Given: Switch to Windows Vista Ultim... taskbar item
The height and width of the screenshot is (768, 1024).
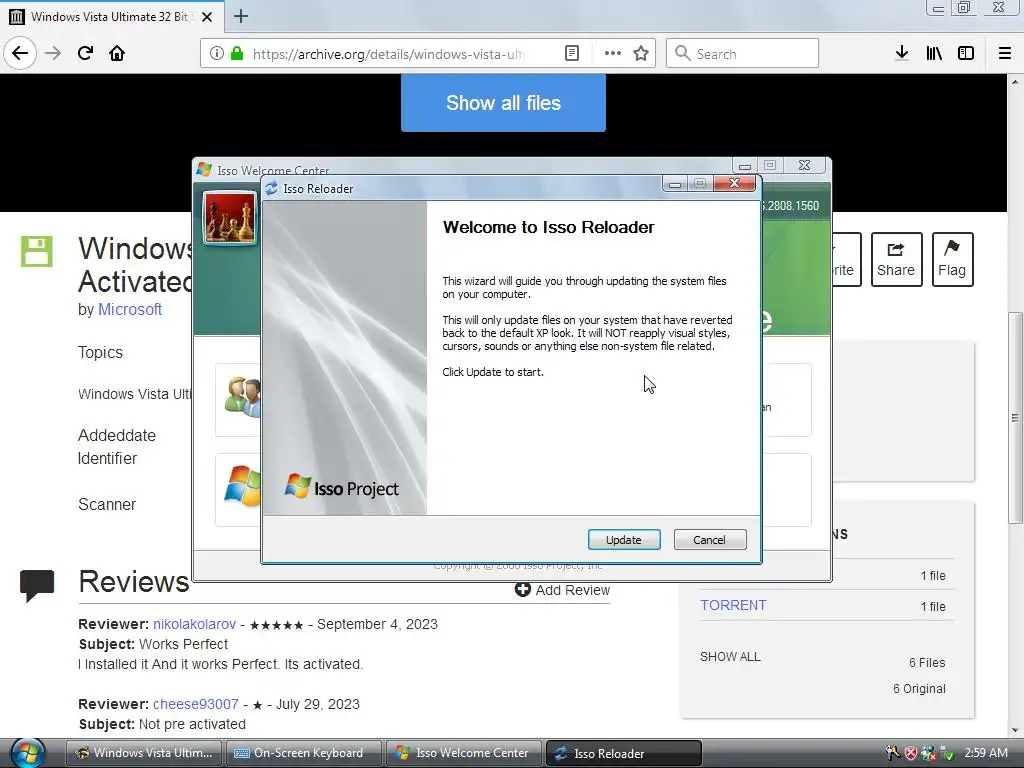Looking at the screenshot, I should point(144,753).
